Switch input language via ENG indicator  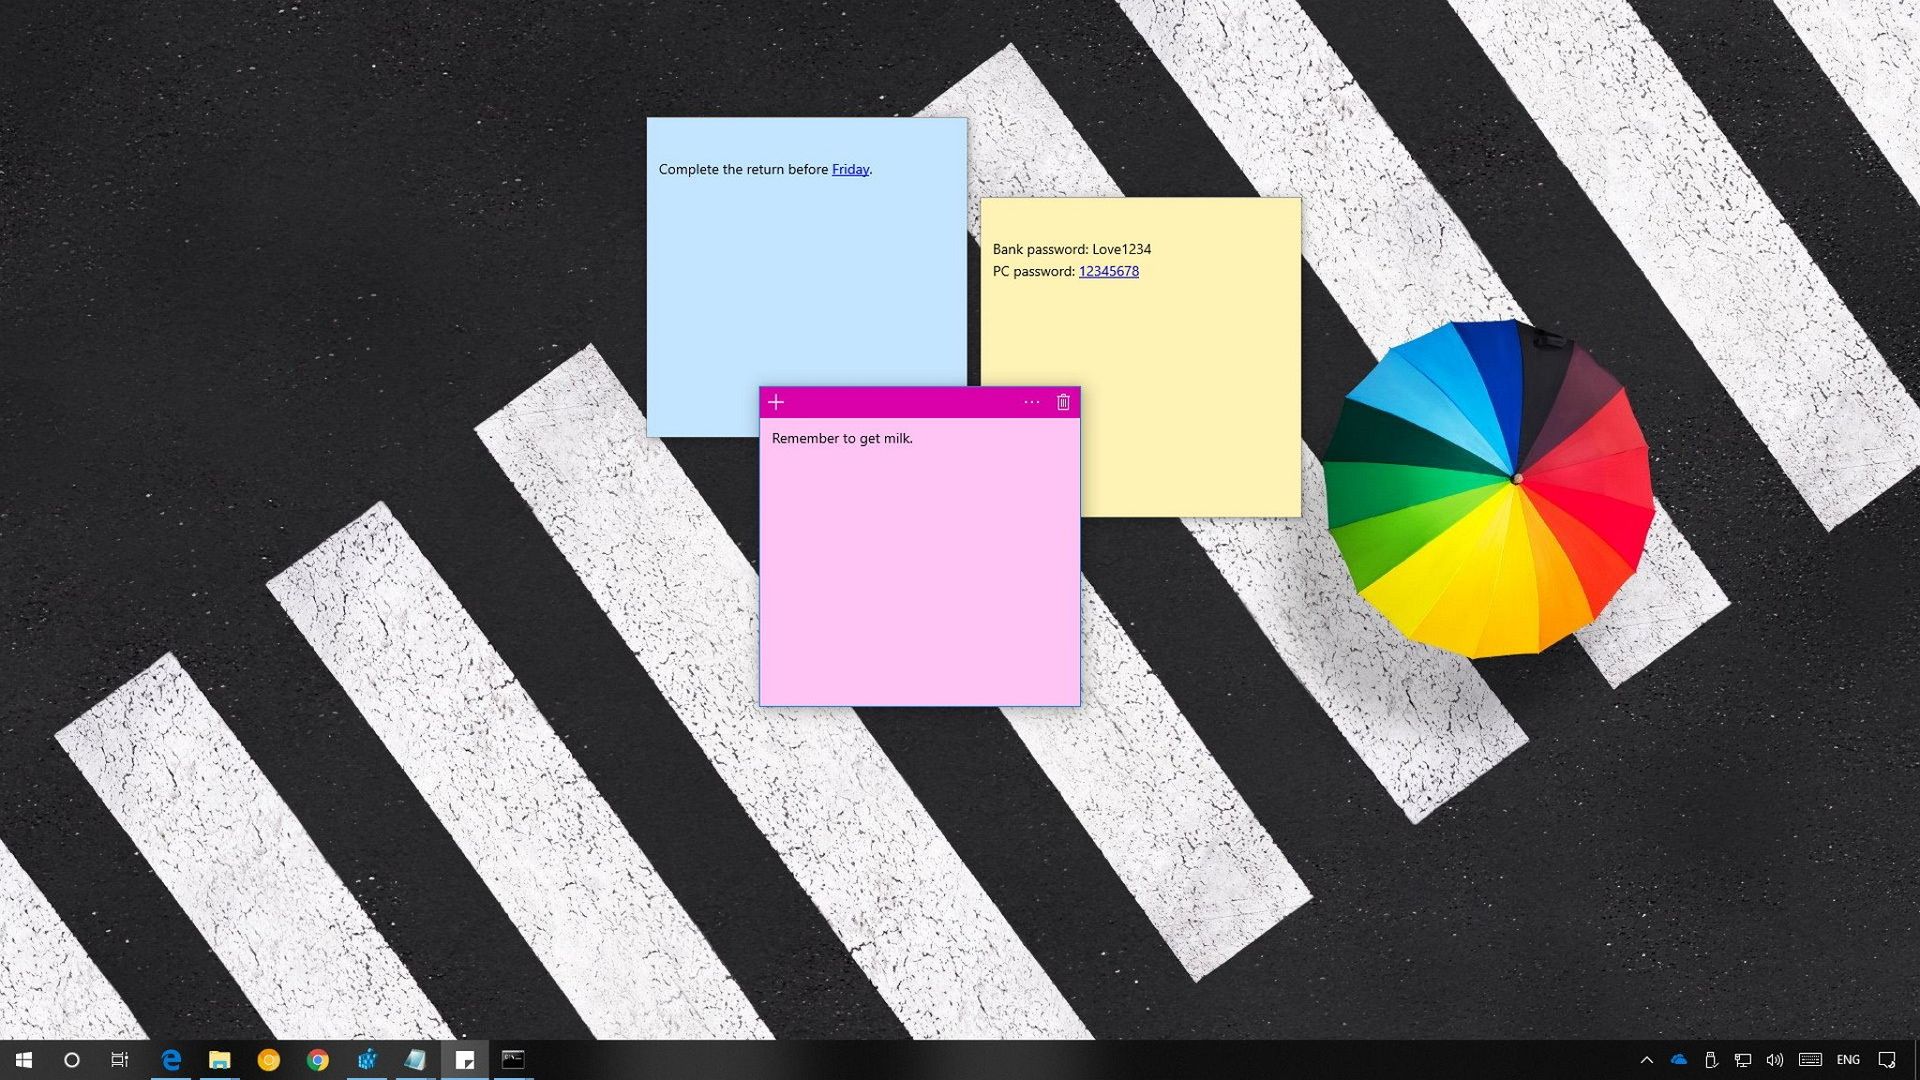1845,1060
